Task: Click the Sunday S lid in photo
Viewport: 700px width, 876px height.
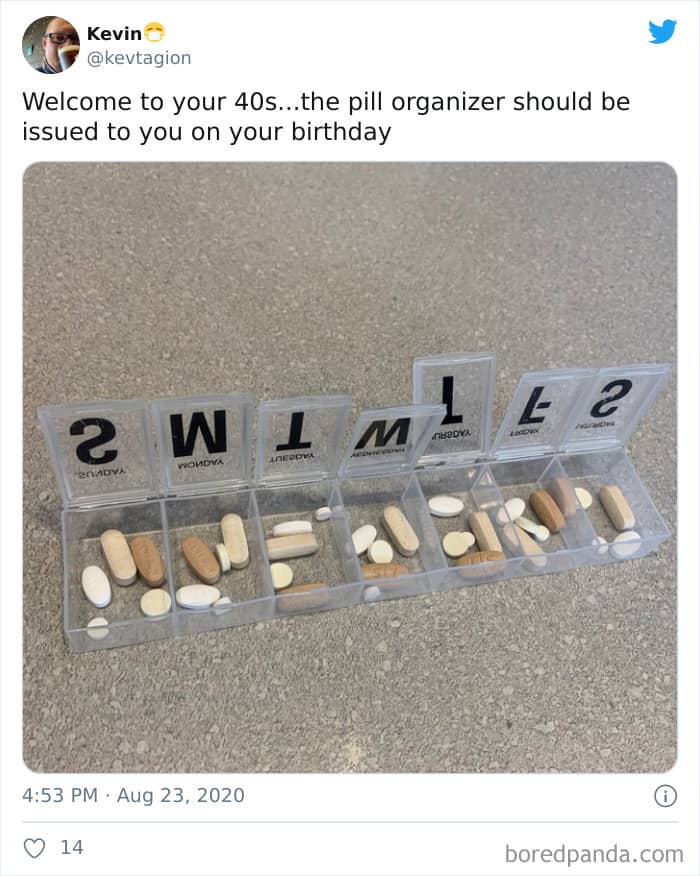Action: click(96, 452)
